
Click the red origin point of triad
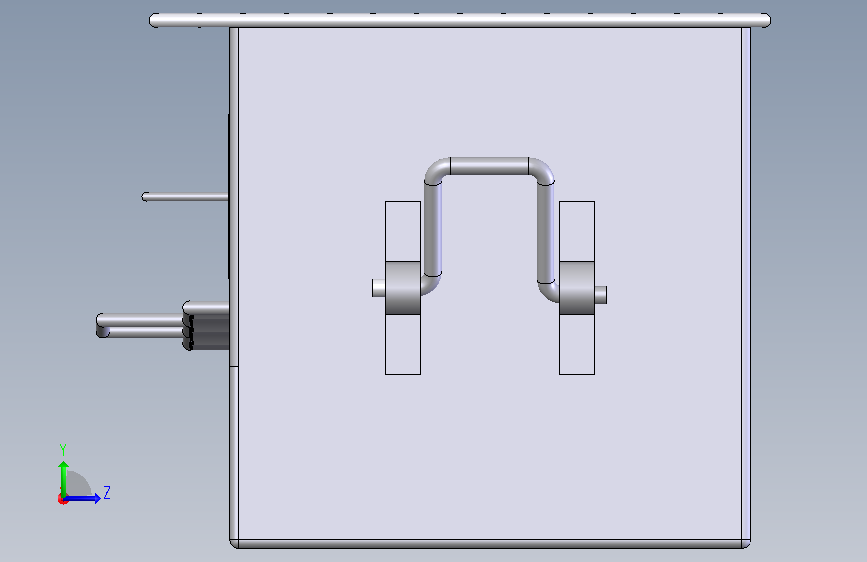[x=62, y=499]
